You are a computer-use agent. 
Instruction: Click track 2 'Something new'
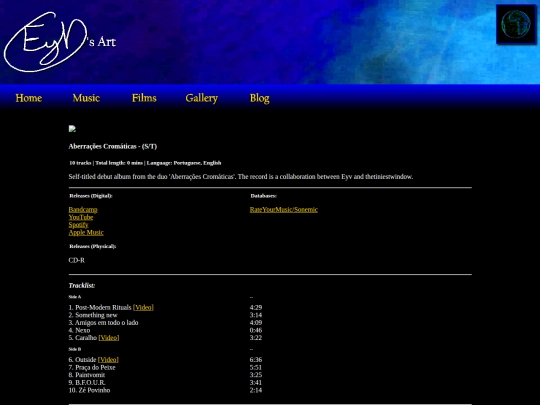click(x=93, y=315)
